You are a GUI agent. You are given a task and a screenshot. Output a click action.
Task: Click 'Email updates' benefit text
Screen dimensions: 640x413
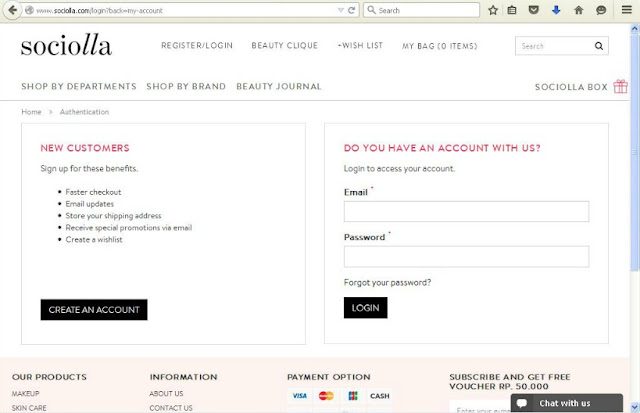[89, 204]
